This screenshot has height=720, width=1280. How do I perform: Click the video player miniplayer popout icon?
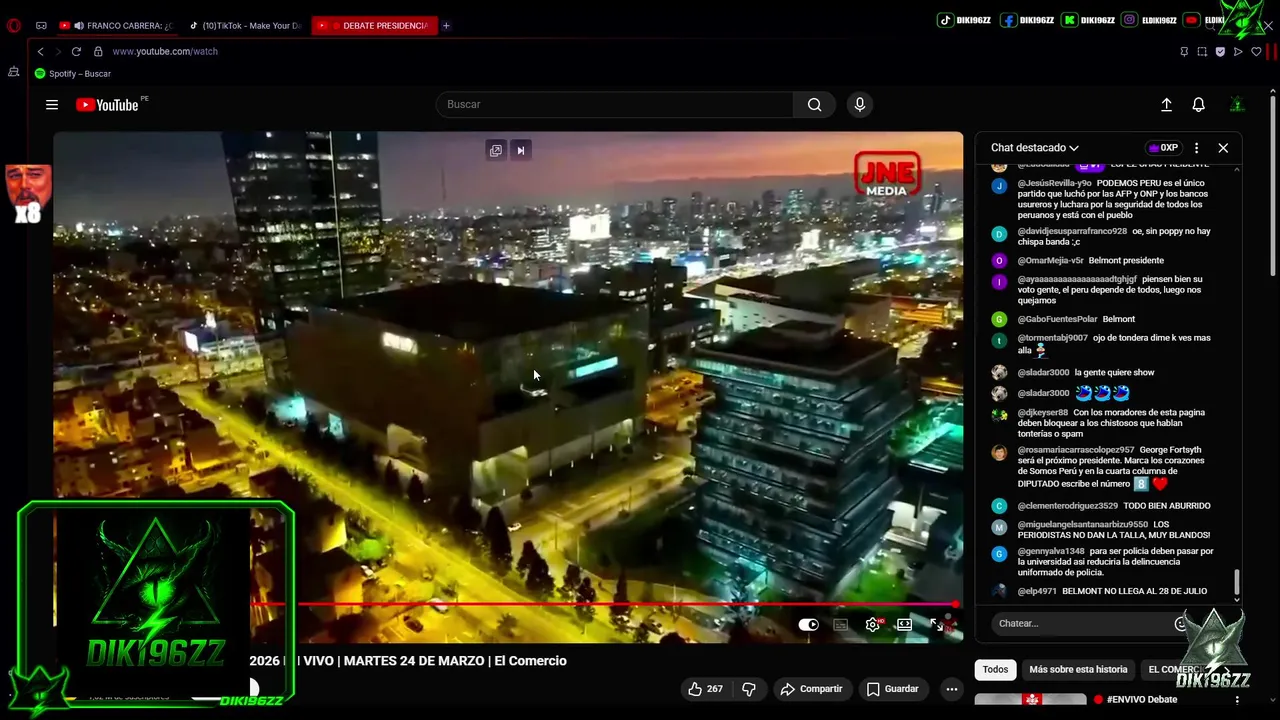495,150
